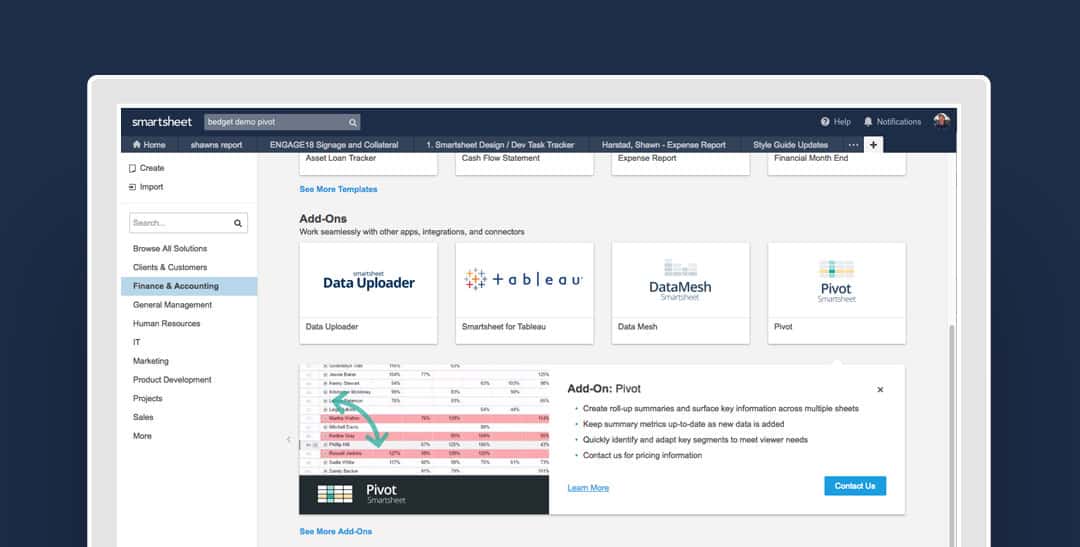Add a new tab with plus button

pyautogui.click(x=873, y=145)
